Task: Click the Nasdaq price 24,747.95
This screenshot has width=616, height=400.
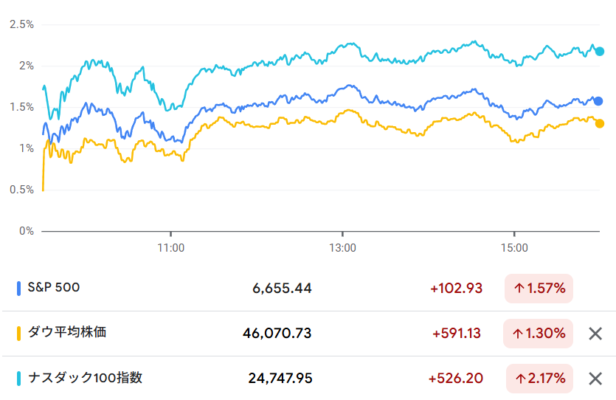Action: pyautogui.click(x=280, y=378)
